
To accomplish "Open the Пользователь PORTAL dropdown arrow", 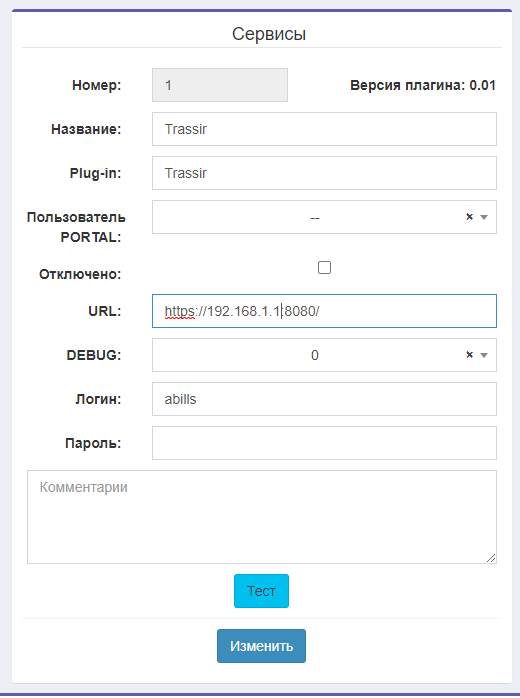I will tap(484, 217).
